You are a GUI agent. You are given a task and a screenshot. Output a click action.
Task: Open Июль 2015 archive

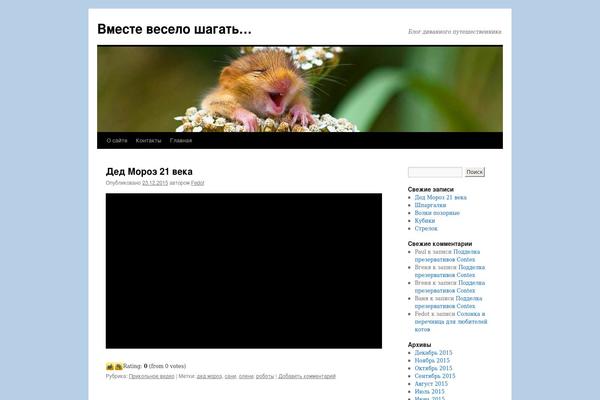click(x=429, y=392)
